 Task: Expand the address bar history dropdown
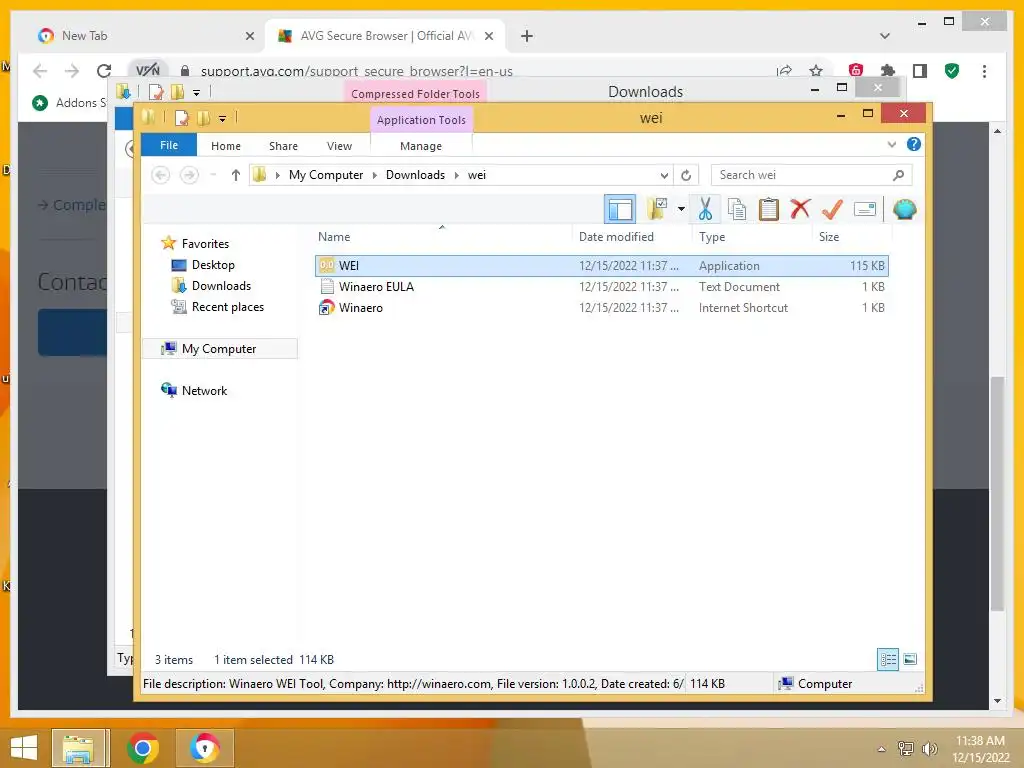(664, 175)
